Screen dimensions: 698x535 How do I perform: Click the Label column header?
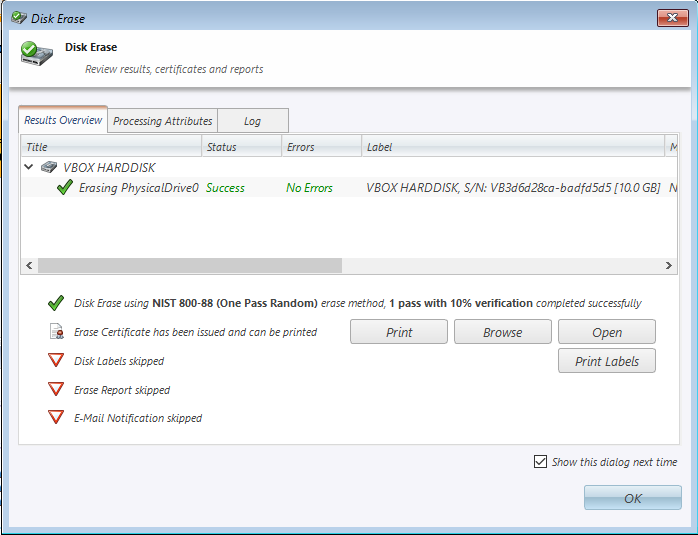pyautogui.click(x=513, y=146)
